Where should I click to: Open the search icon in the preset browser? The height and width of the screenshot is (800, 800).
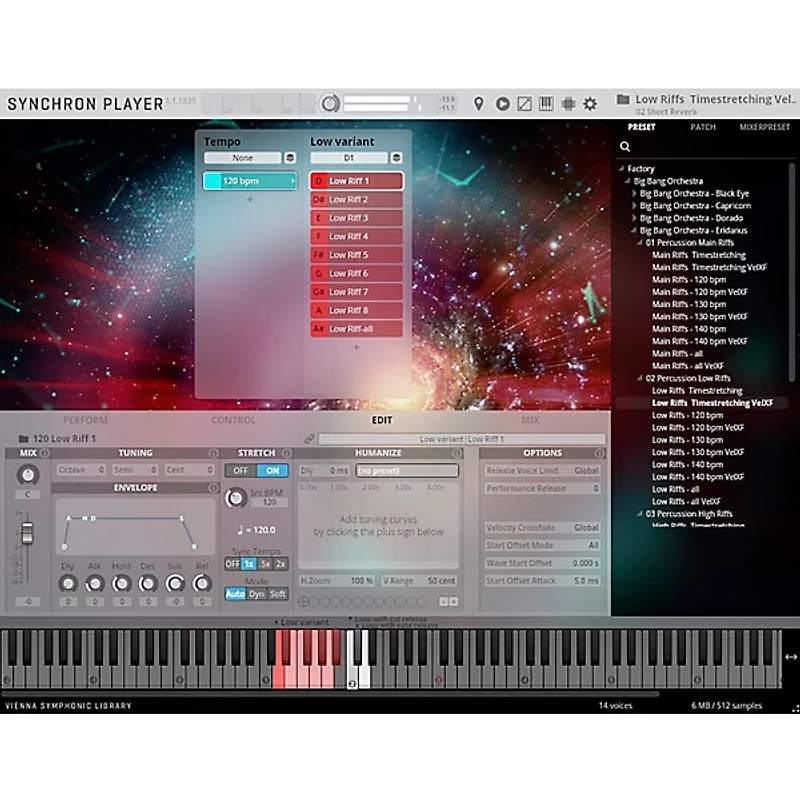625,146
